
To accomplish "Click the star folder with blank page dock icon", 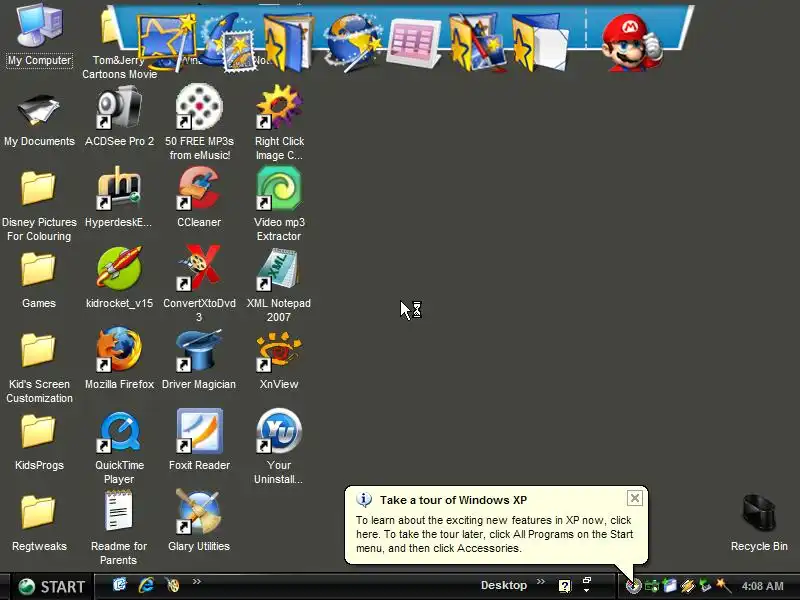I will (x=540, y=43).
